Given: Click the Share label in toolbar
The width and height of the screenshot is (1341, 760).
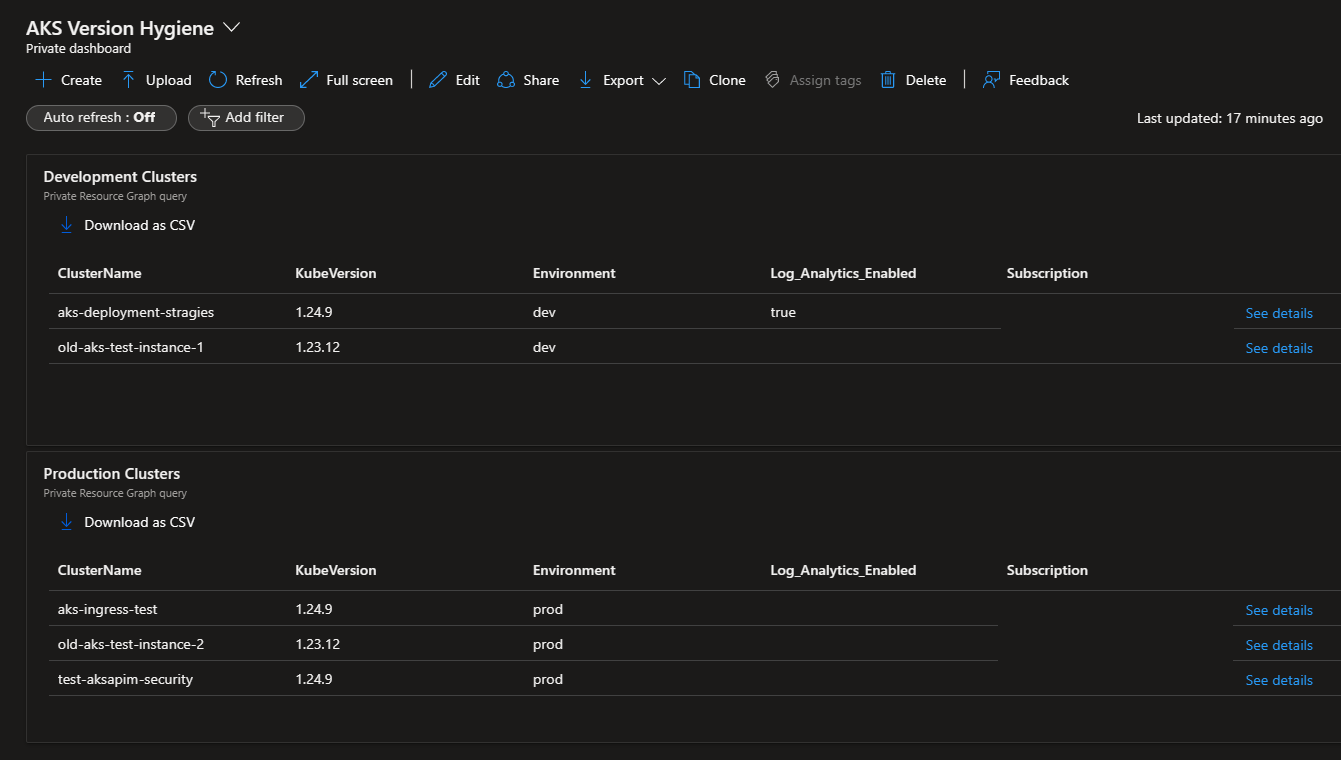Looking at the screenshot, I should click(x=541, y=80).
